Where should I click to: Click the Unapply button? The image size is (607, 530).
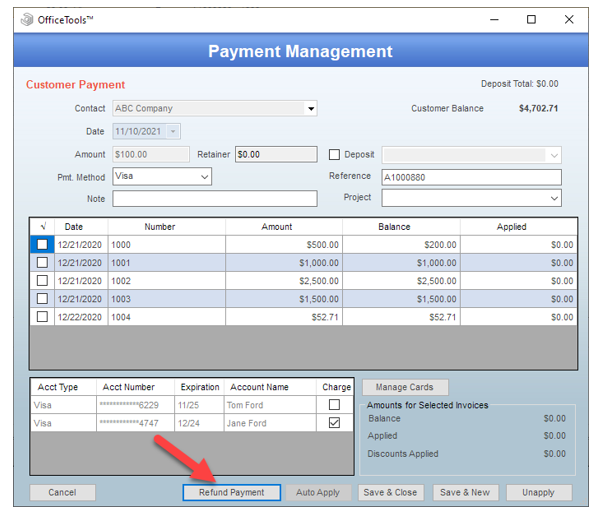coord(538,492)
